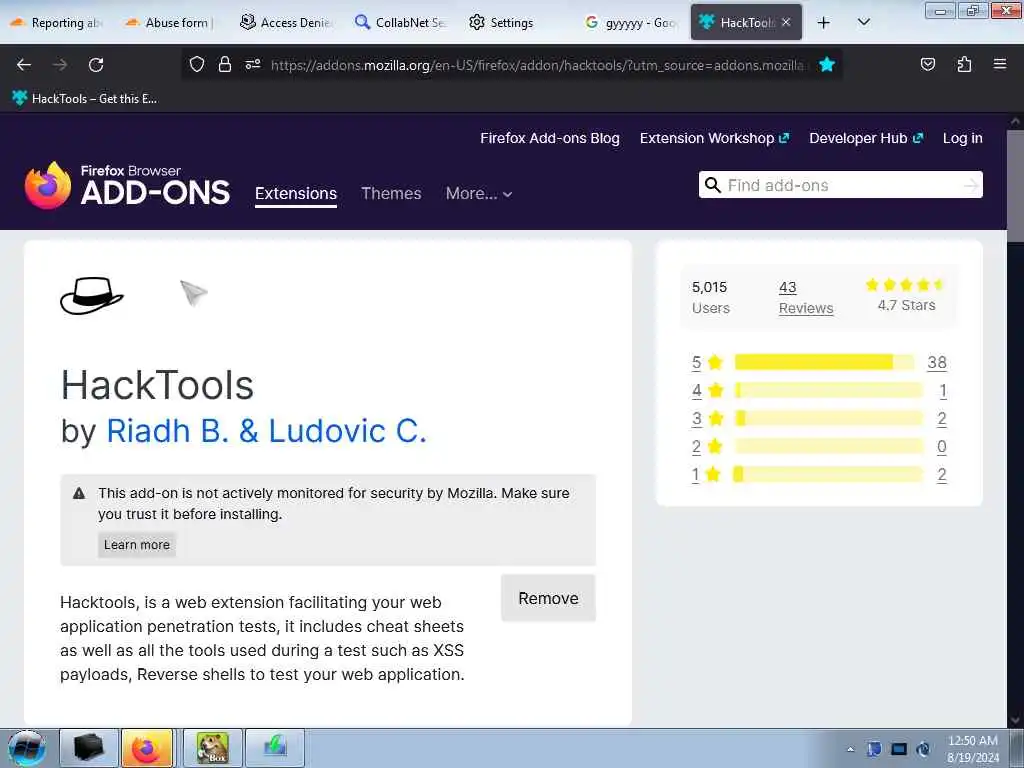Switch to the Settings tab
Screen dimensions: 1024x768
[x=501, y=22]
